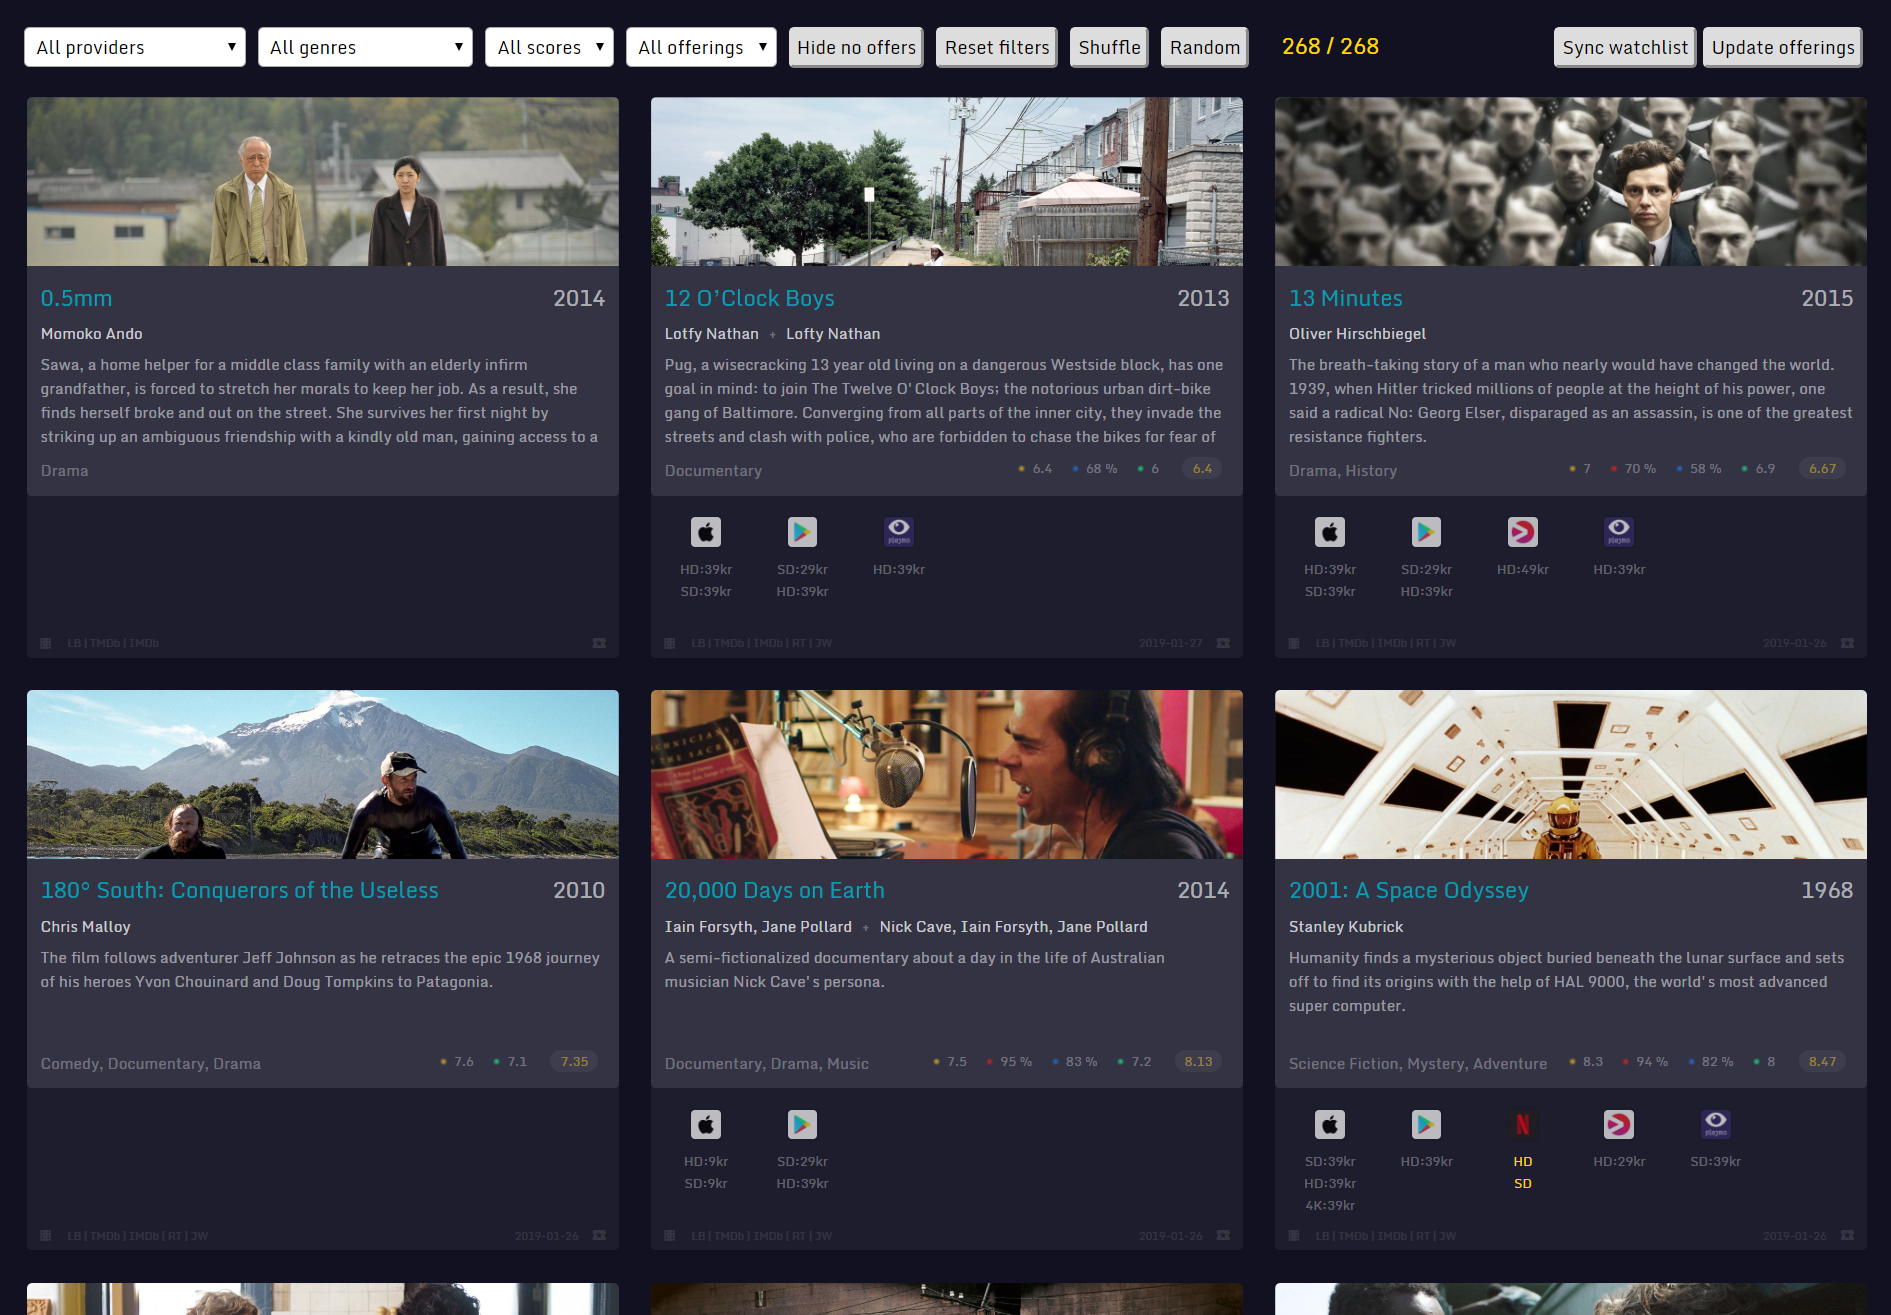Click the 20,000 Days on Earth poster thumbnail
The height and width of the screenshot is (1315, 1891).
point(947,774)
